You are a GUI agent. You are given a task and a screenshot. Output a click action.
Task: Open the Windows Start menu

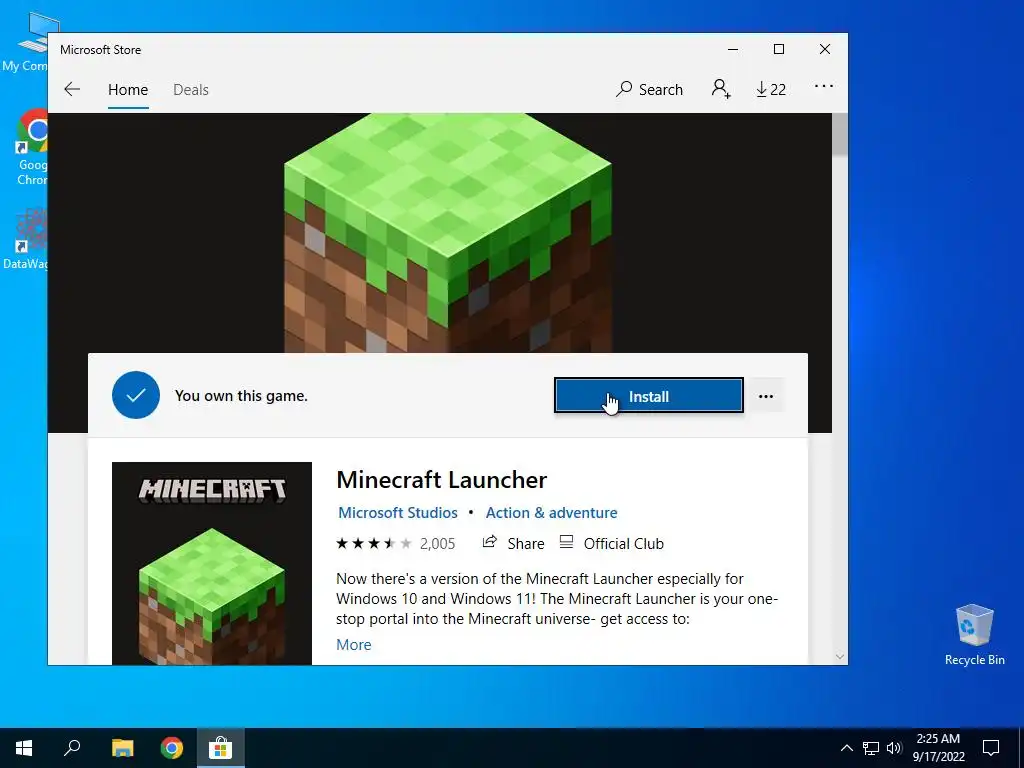pyautogui.click(x=24, y=748)
